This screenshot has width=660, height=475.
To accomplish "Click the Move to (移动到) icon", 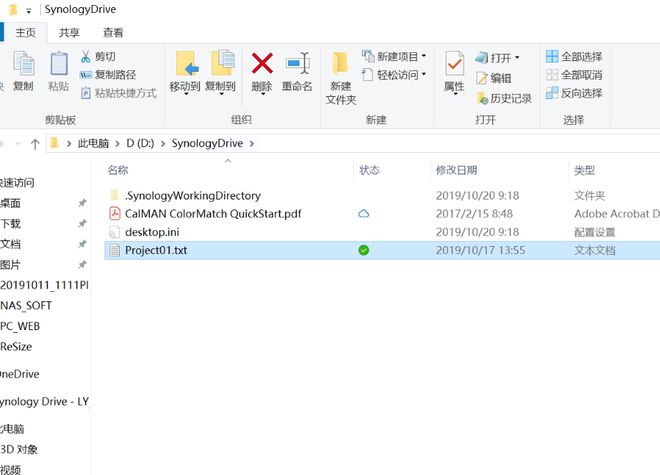I will click(185, 64).
